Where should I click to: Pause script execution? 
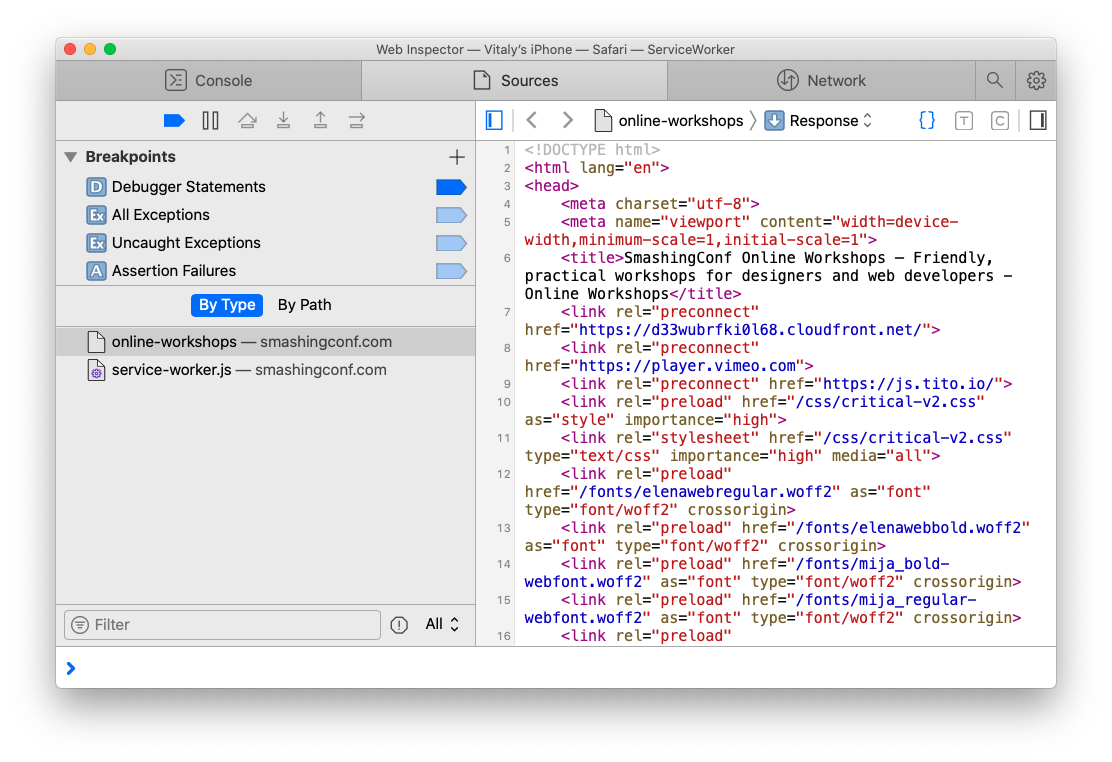(211, 121)
